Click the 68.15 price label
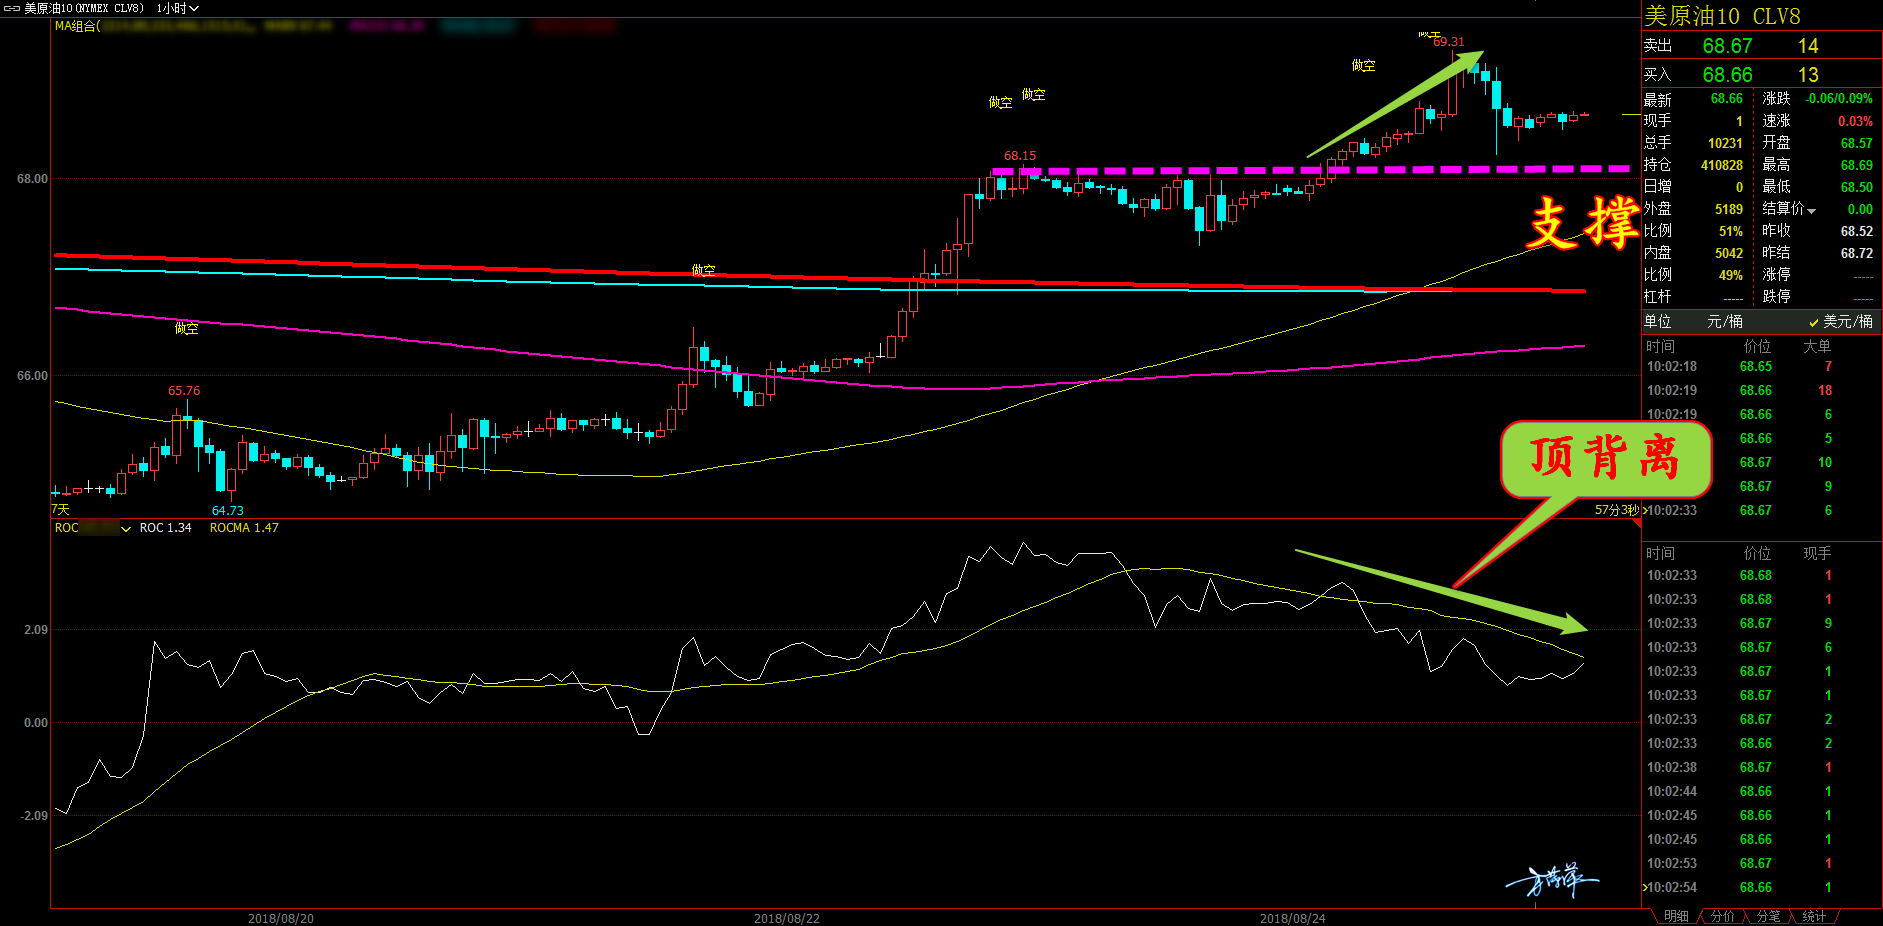This screenshot has width=1883, height=926. pos(1020,156)
